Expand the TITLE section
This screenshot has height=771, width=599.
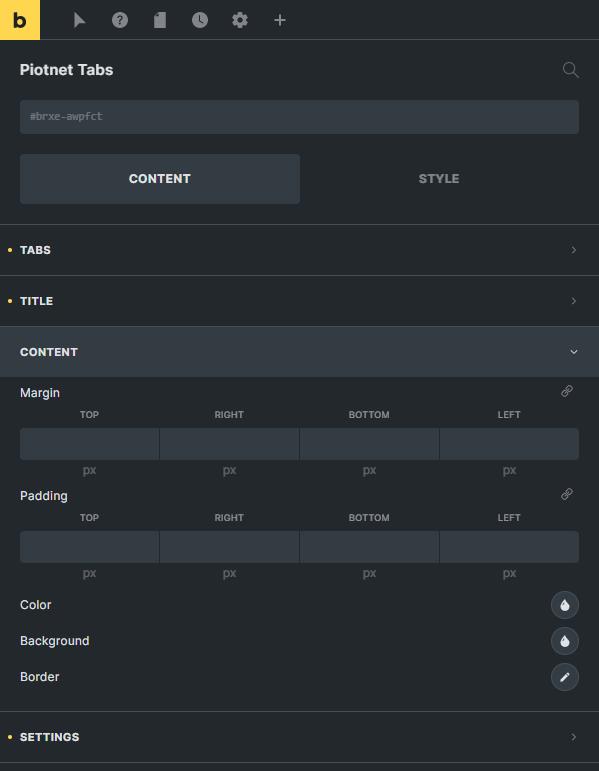click(300, 301)
